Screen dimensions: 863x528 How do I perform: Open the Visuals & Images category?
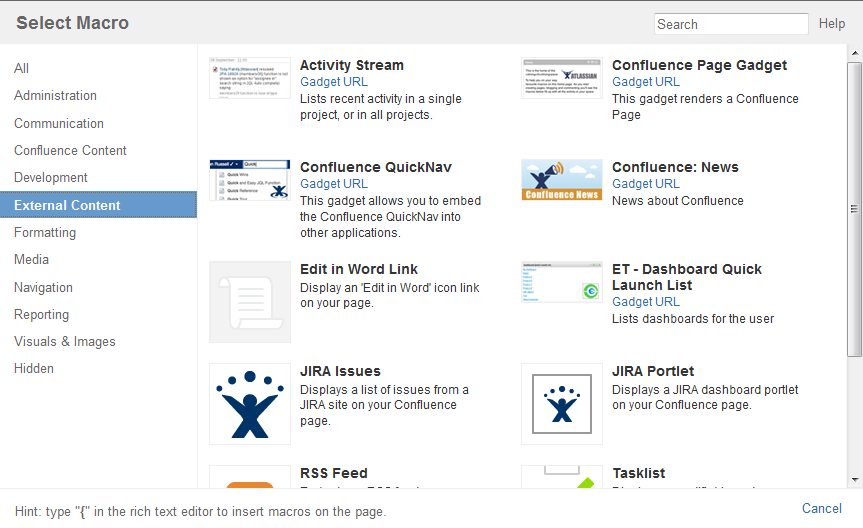pyautogui.click(x=65, y=342)
